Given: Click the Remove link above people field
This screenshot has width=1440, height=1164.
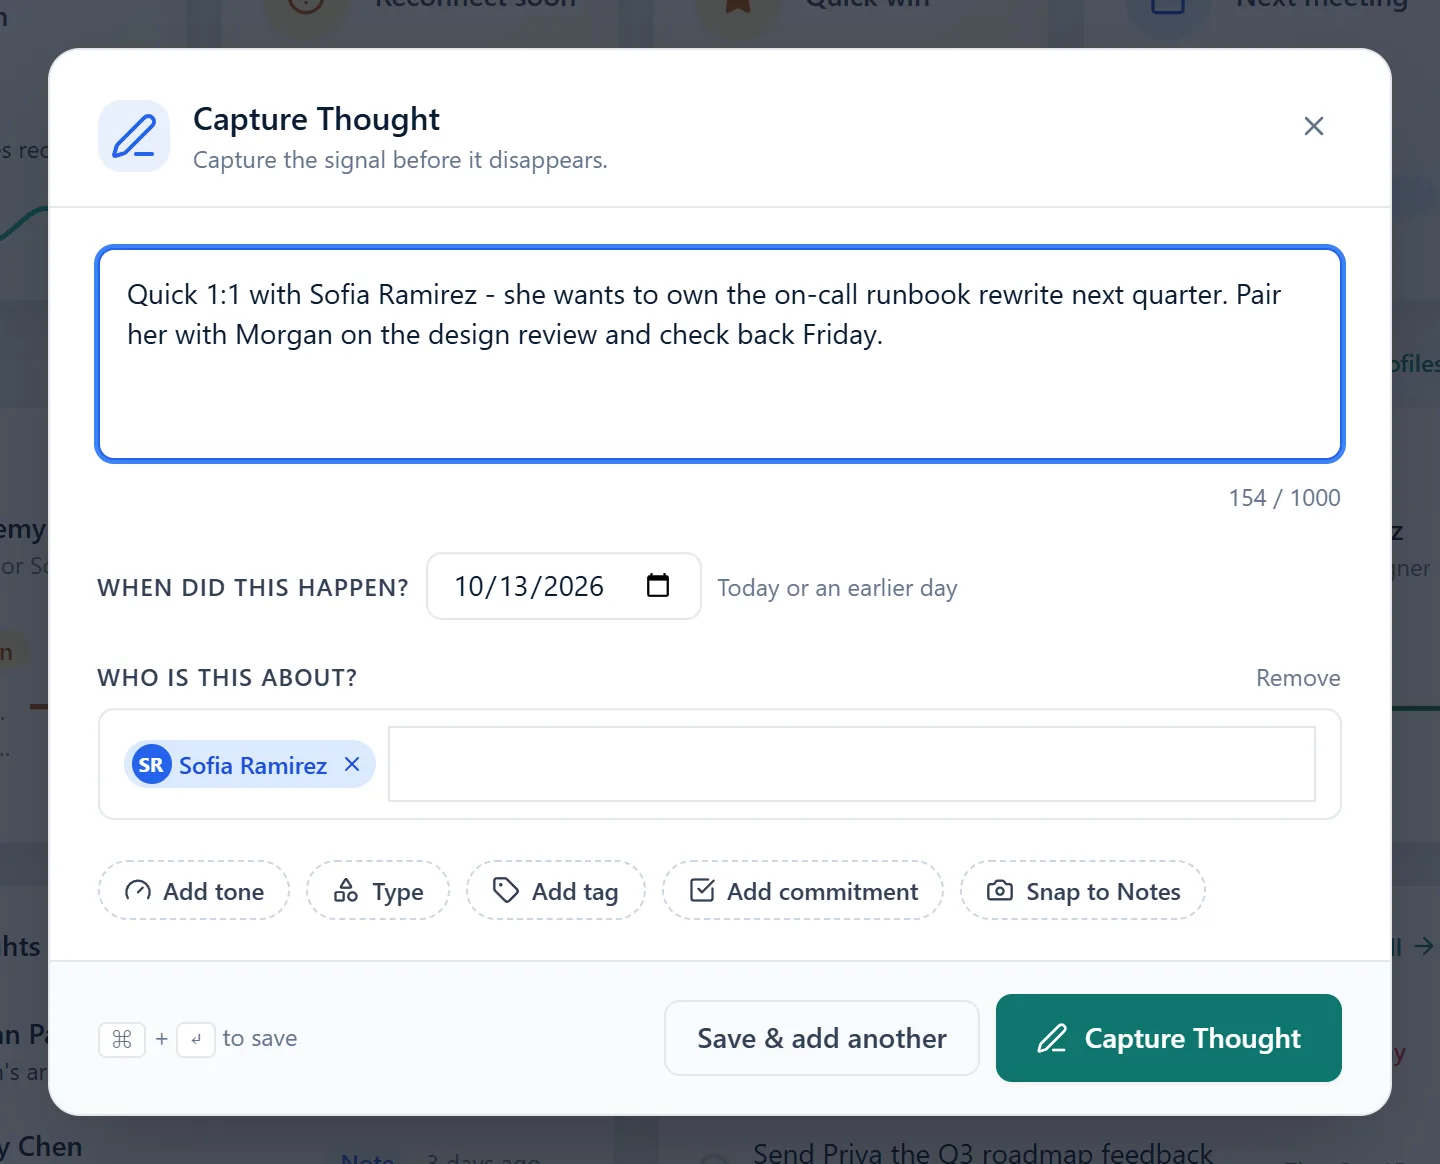Looking at the screenshot, I should tap(1298, 678).
